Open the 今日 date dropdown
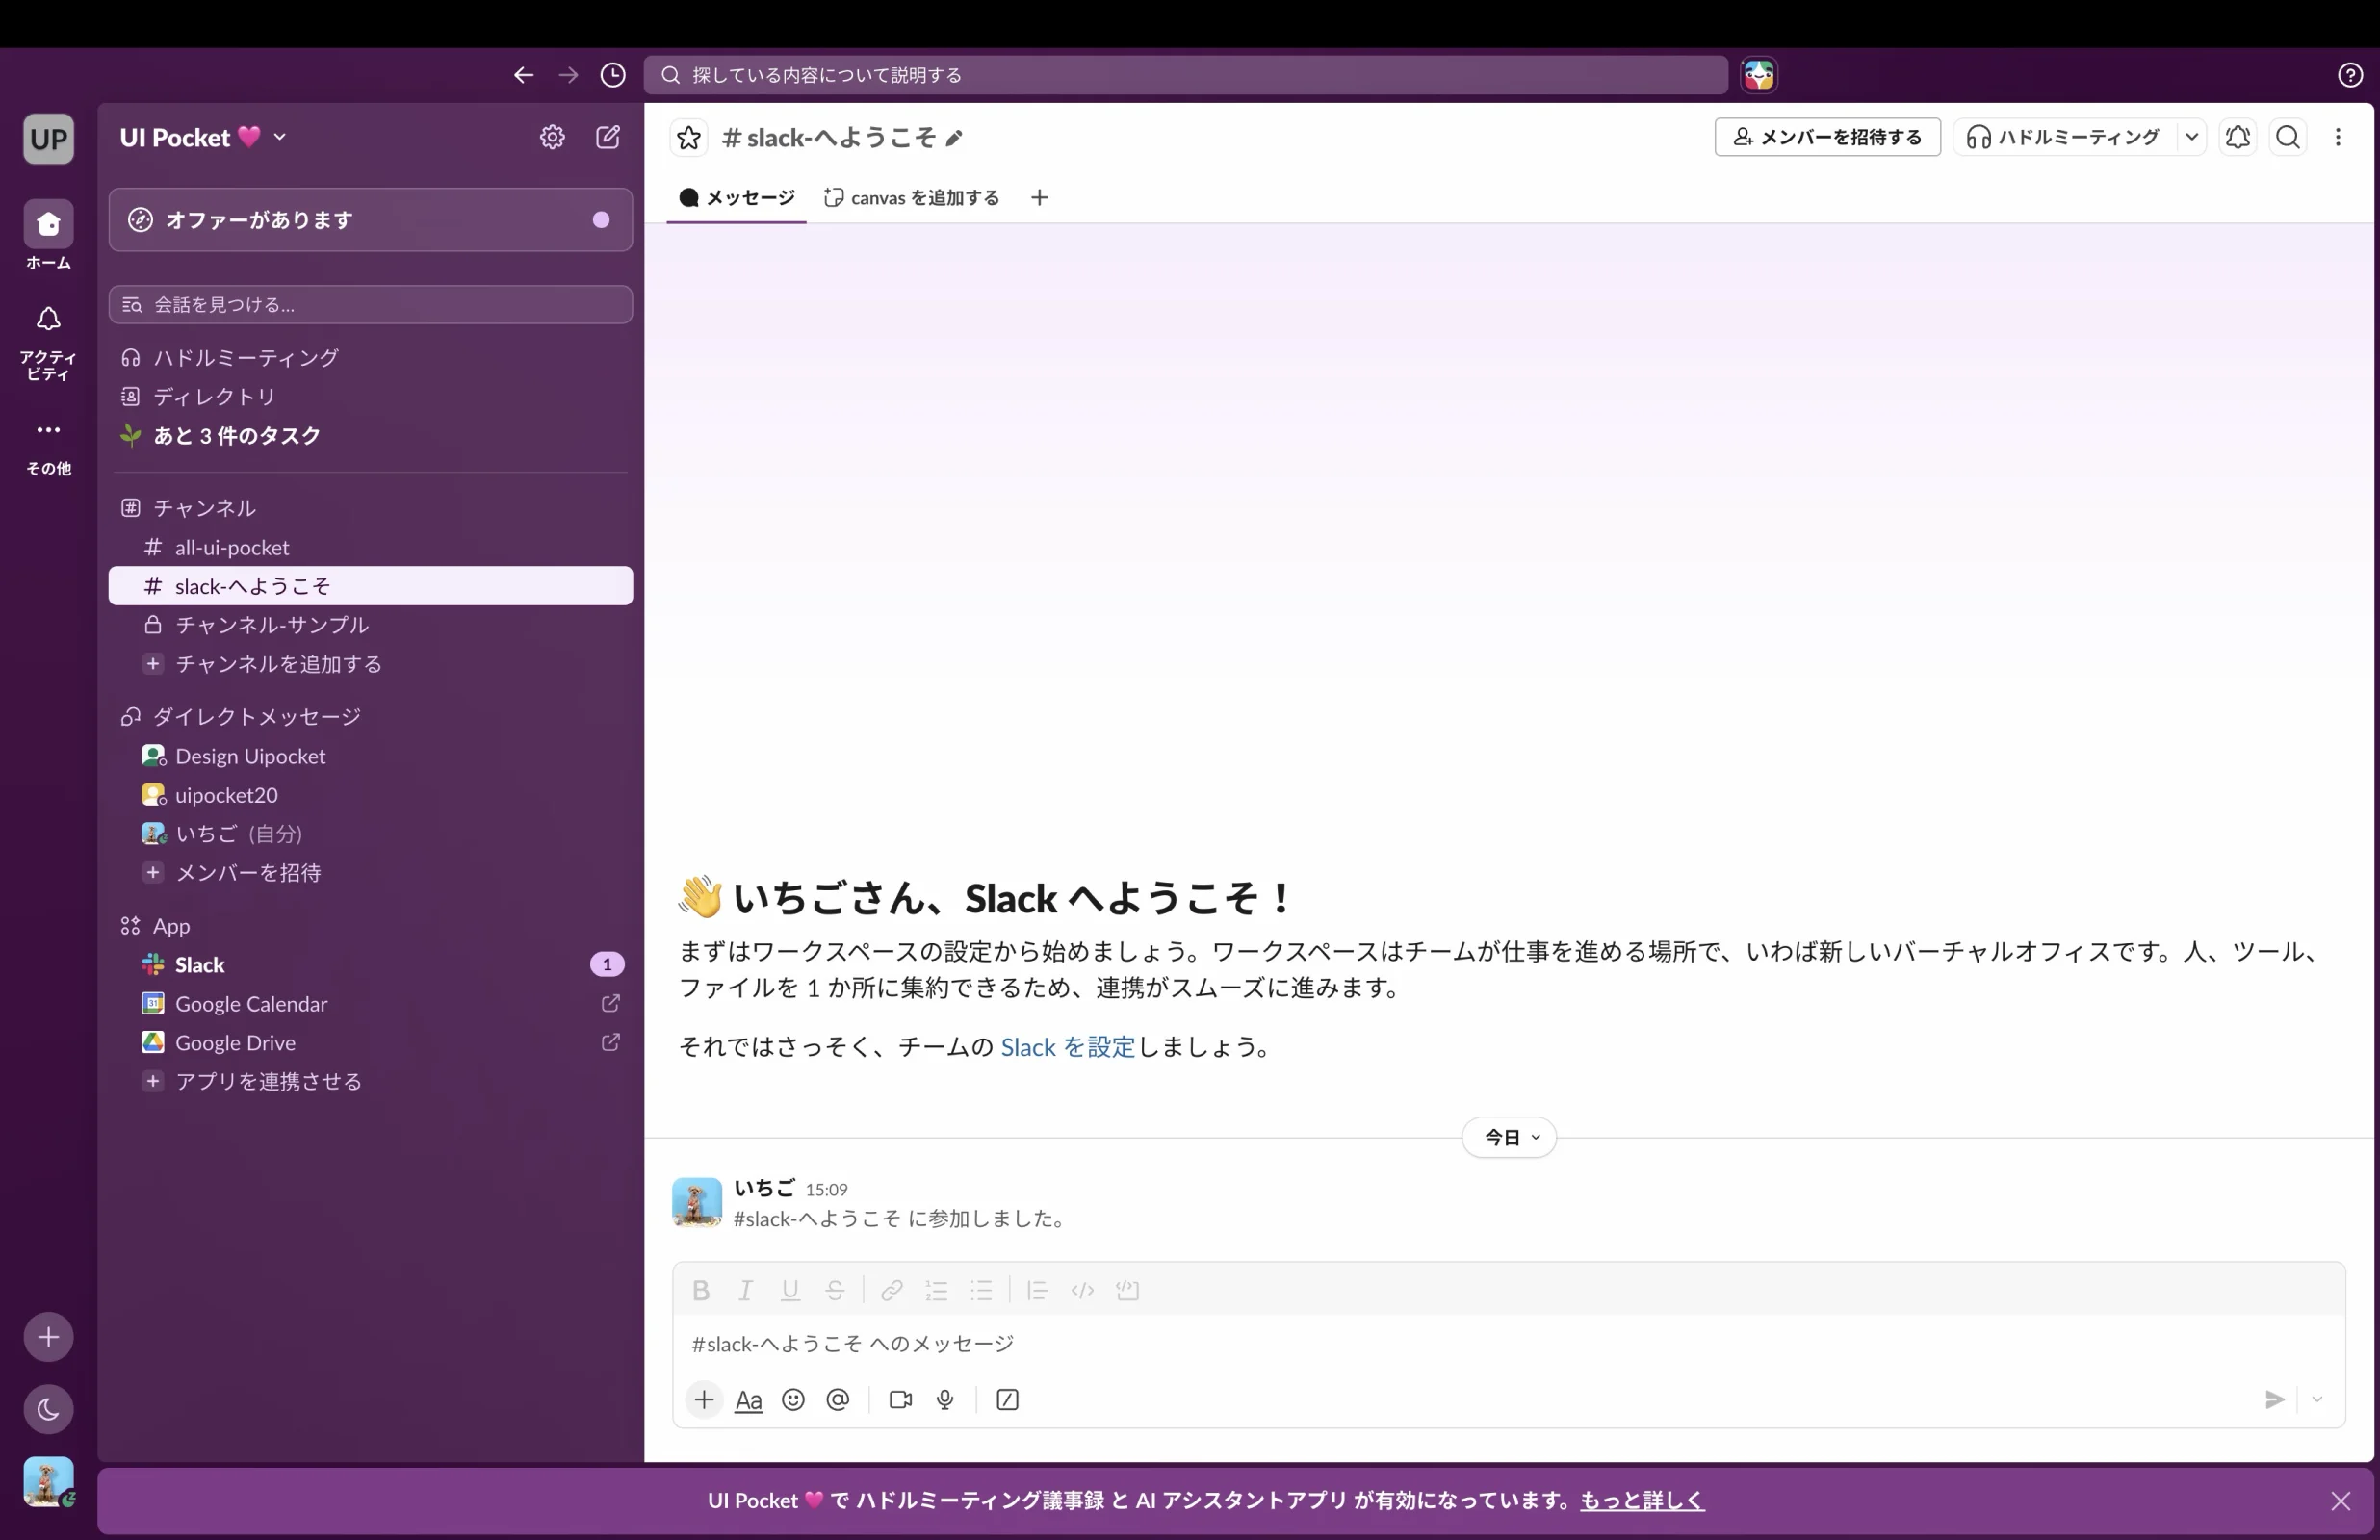The width and height of the screenshot is (2380, 1540). 1509,1137
